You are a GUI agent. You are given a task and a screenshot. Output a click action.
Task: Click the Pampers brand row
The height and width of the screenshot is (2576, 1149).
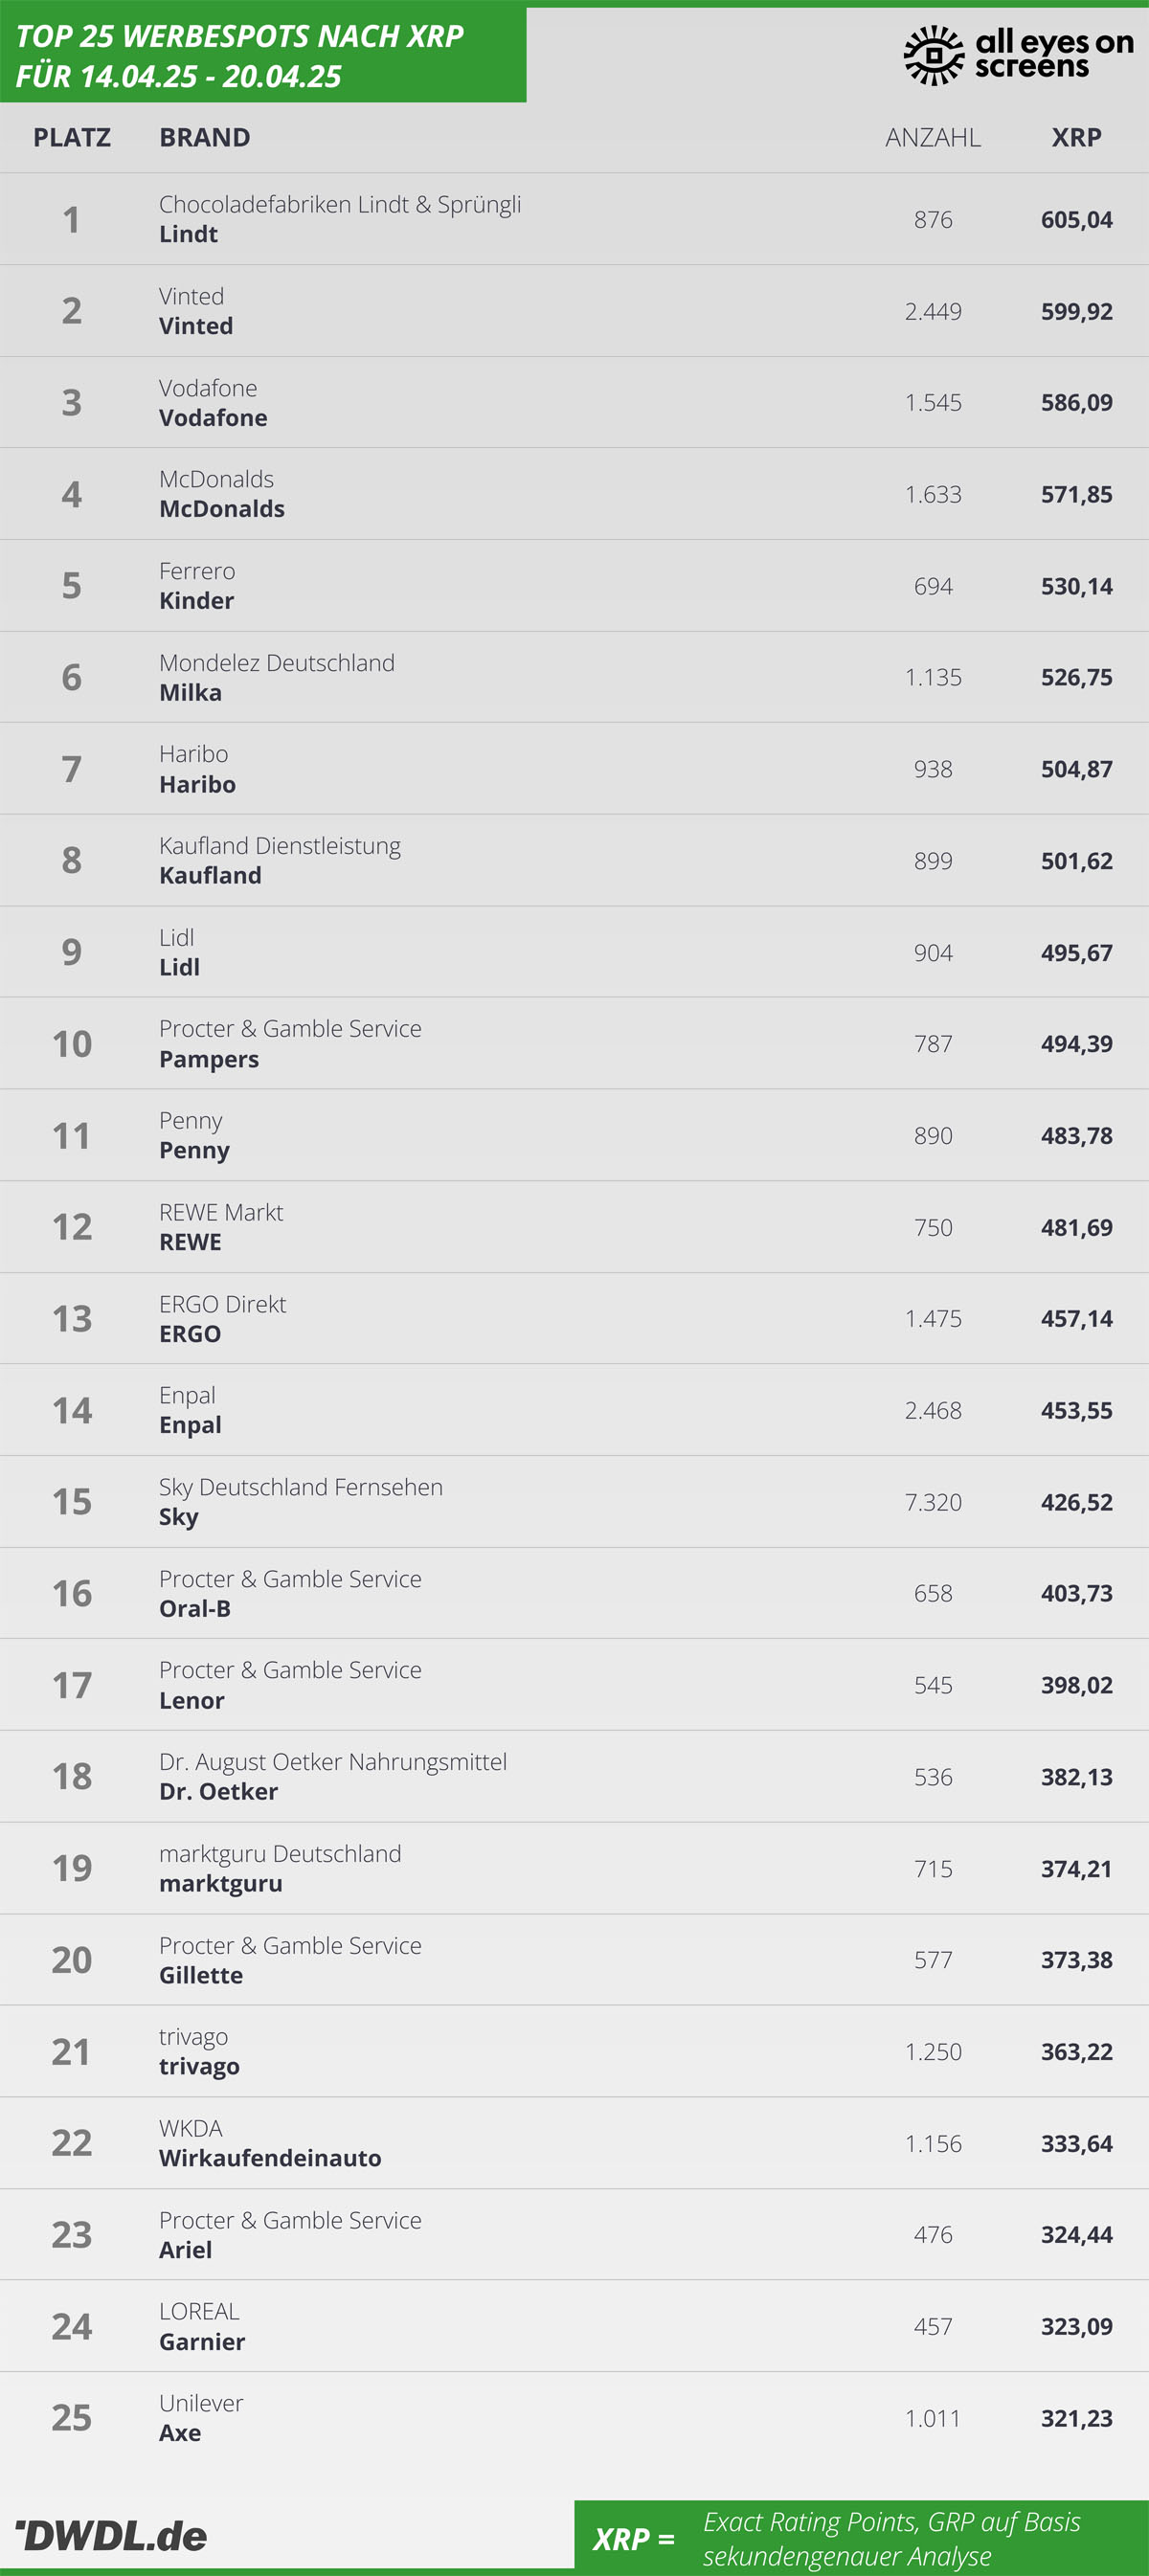574,1043
